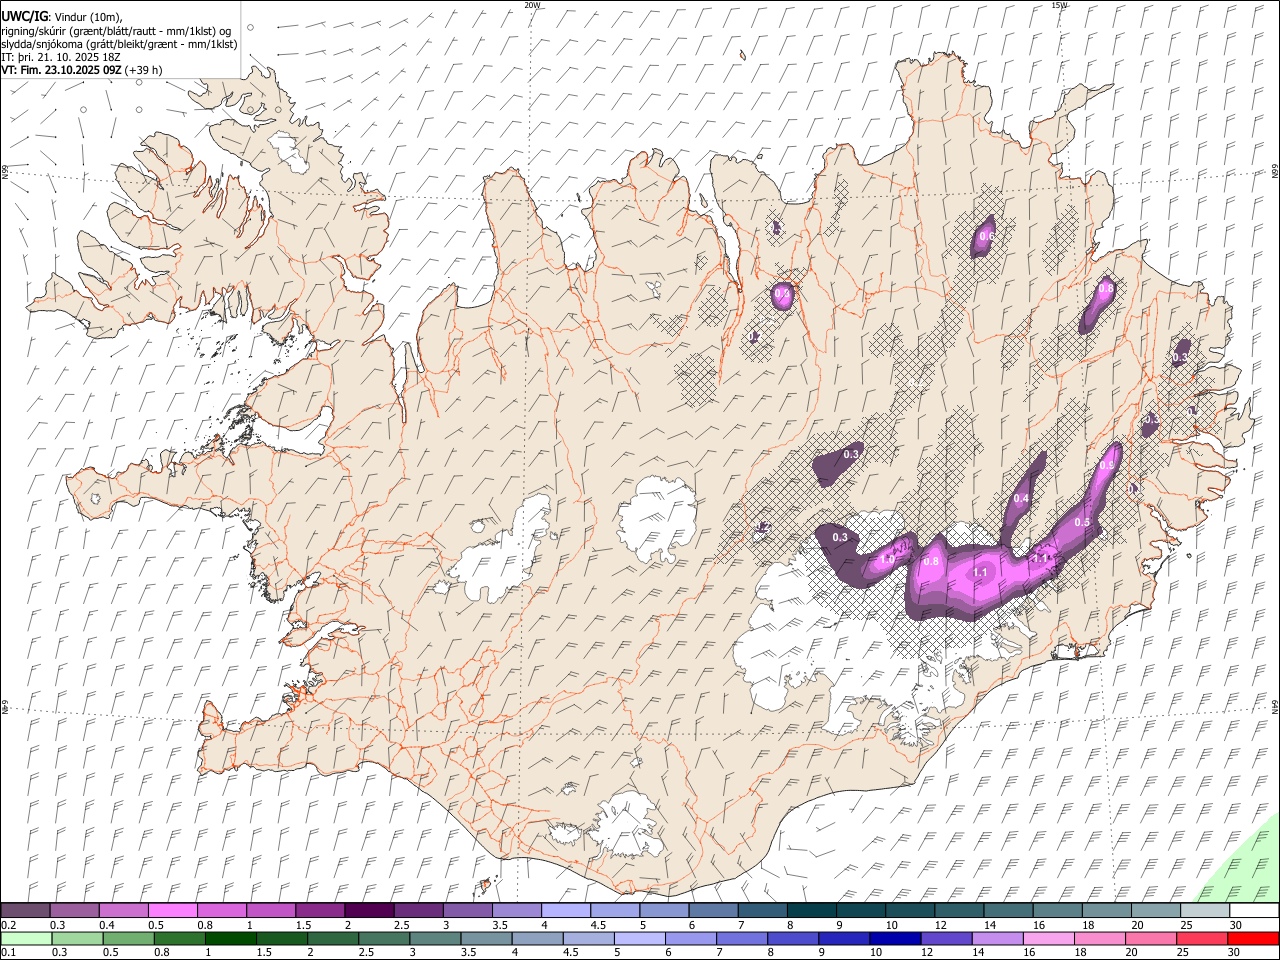Click the bottom-row legend swatch starting at 2
The height and width of the screenshot is (960, 1280).
pyautogui.click(x=334, y=939)
